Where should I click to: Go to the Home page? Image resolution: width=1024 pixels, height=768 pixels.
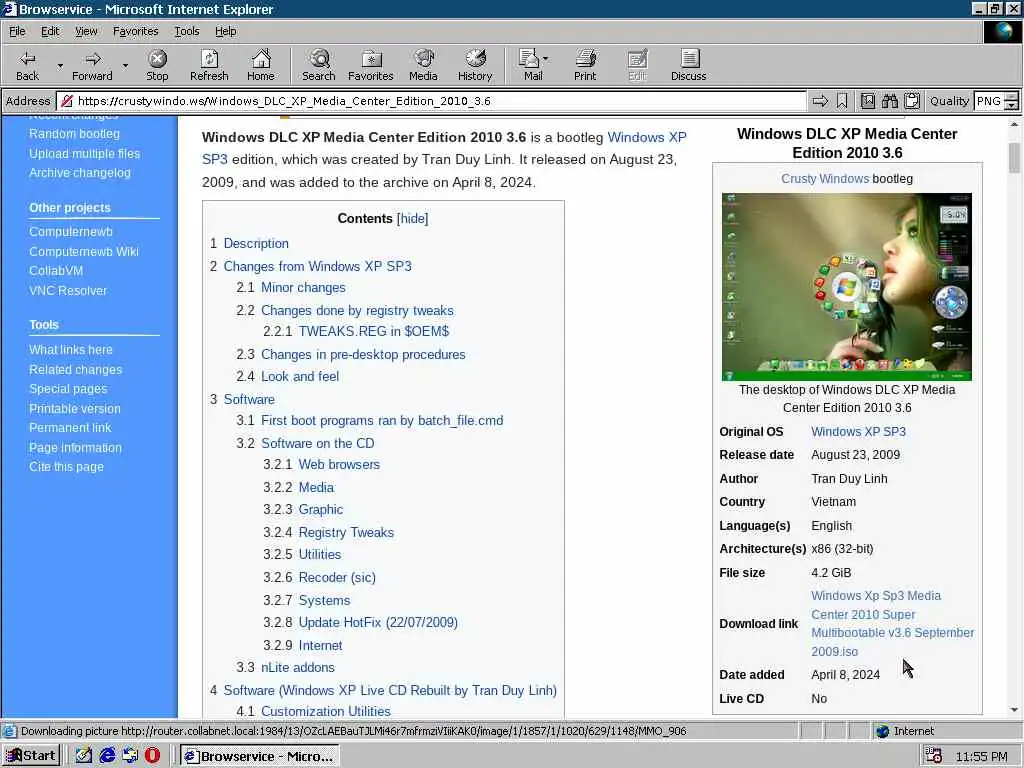[x=261, y=65]
